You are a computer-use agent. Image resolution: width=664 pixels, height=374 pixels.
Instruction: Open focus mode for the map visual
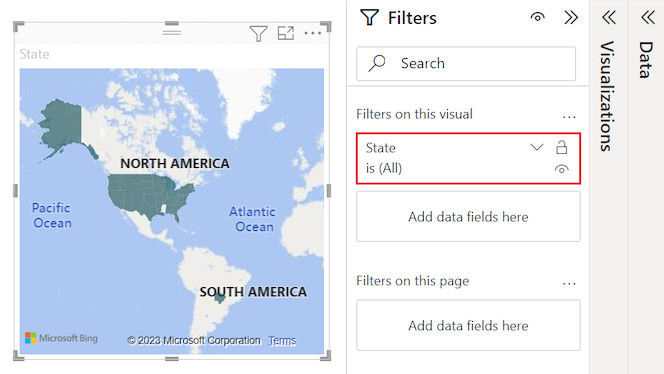coord(285,33)
